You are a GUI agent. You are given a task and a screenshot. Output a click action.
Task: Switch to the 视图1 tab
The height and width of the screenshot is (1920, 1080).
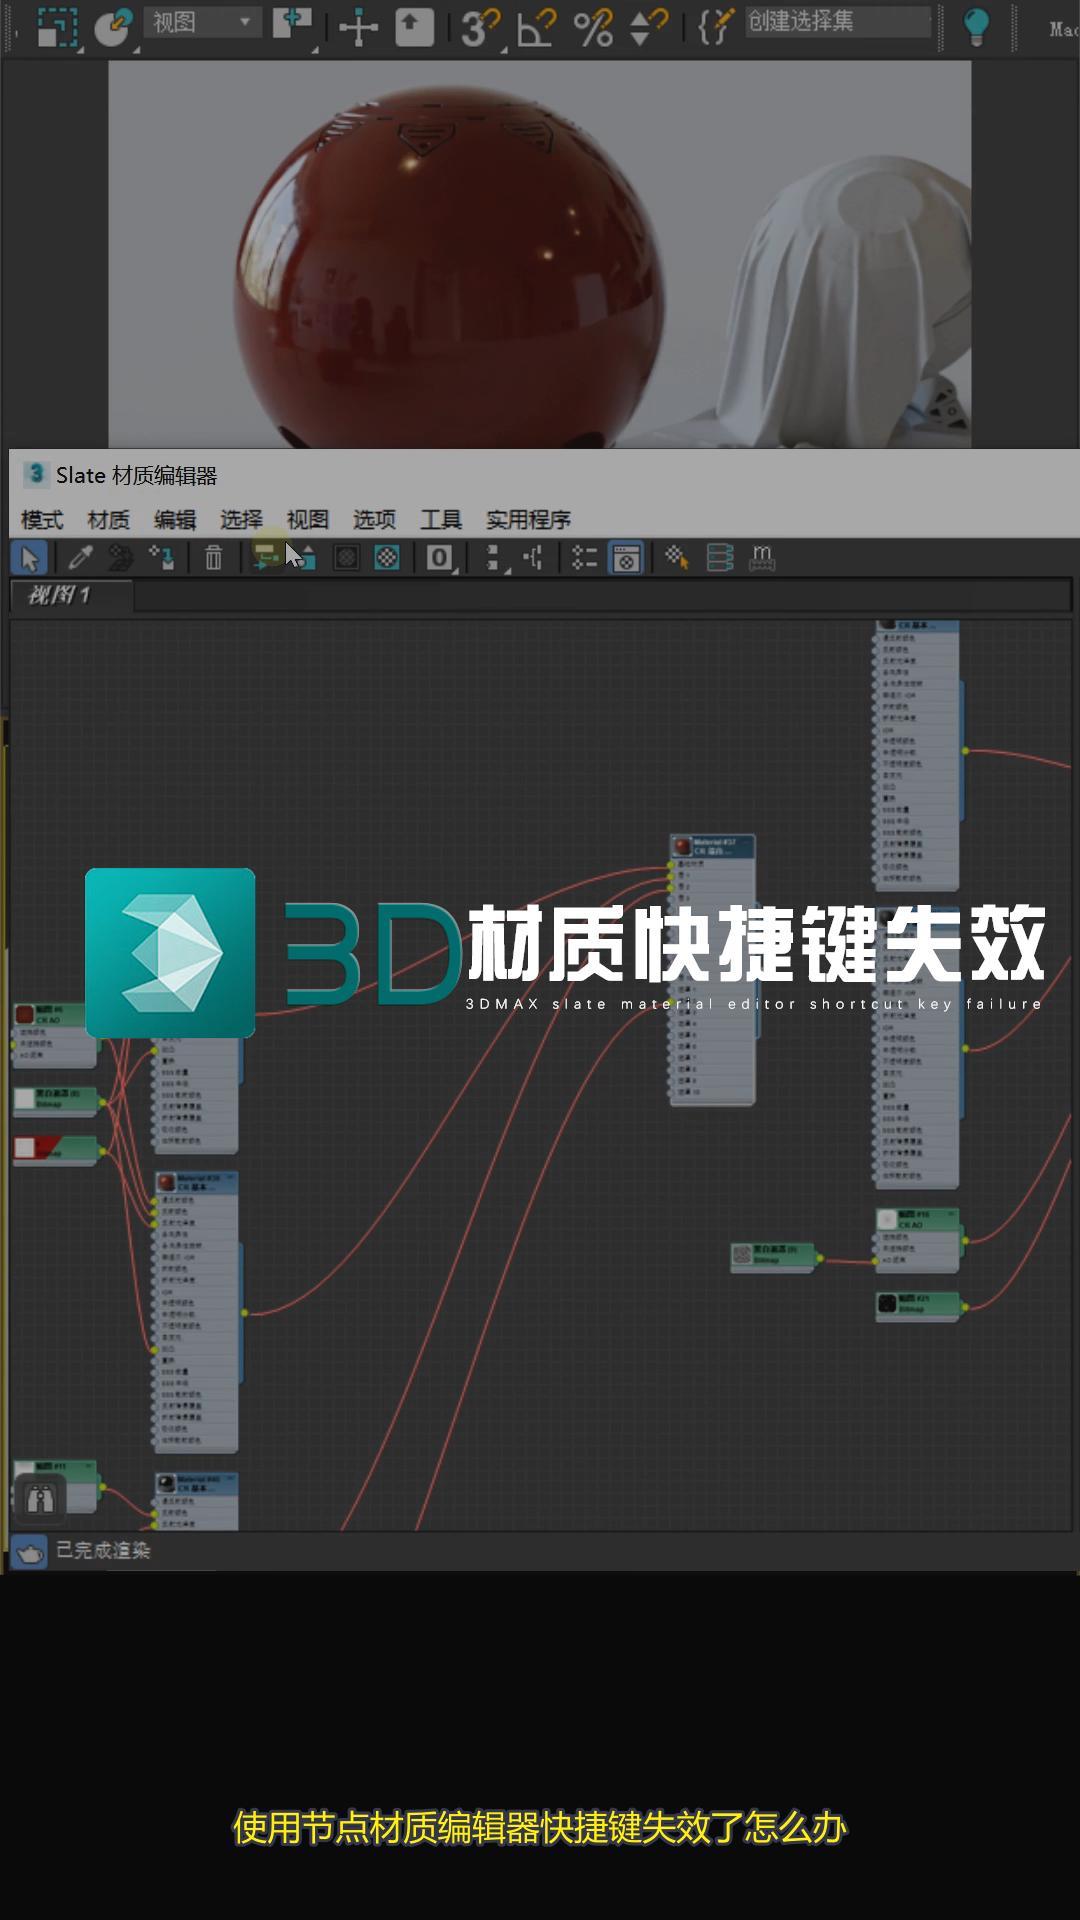[x=60, y=596]
